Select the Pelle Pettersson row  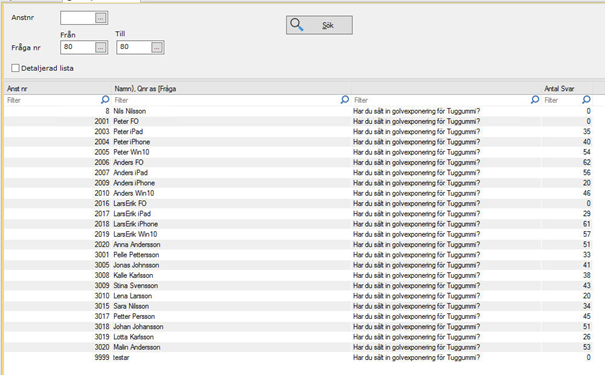click(298, 255)
